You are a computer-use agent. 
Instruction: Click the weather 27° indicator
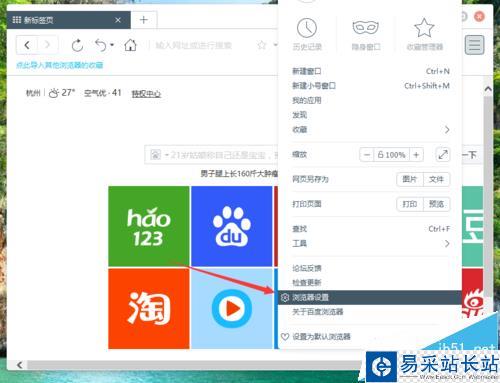point(62,93)
